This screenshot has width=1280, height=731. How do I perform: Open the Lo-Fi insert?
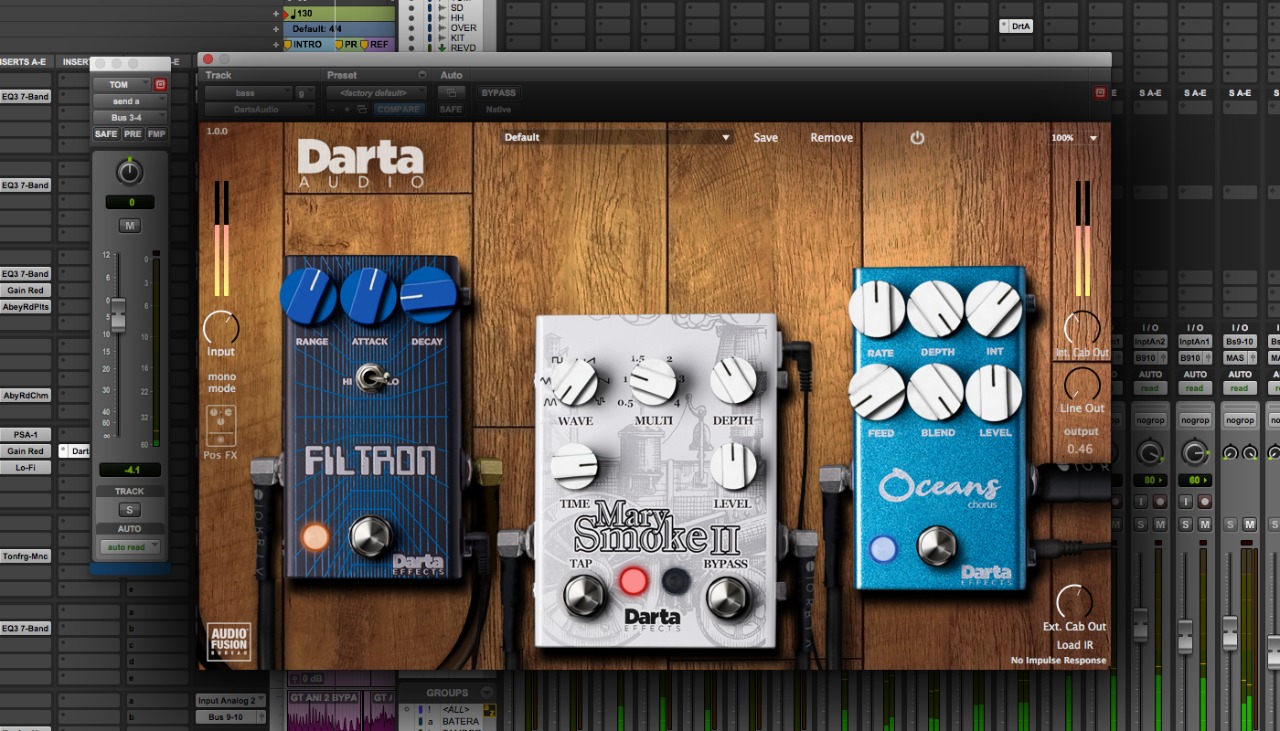[x=26, y=467]
